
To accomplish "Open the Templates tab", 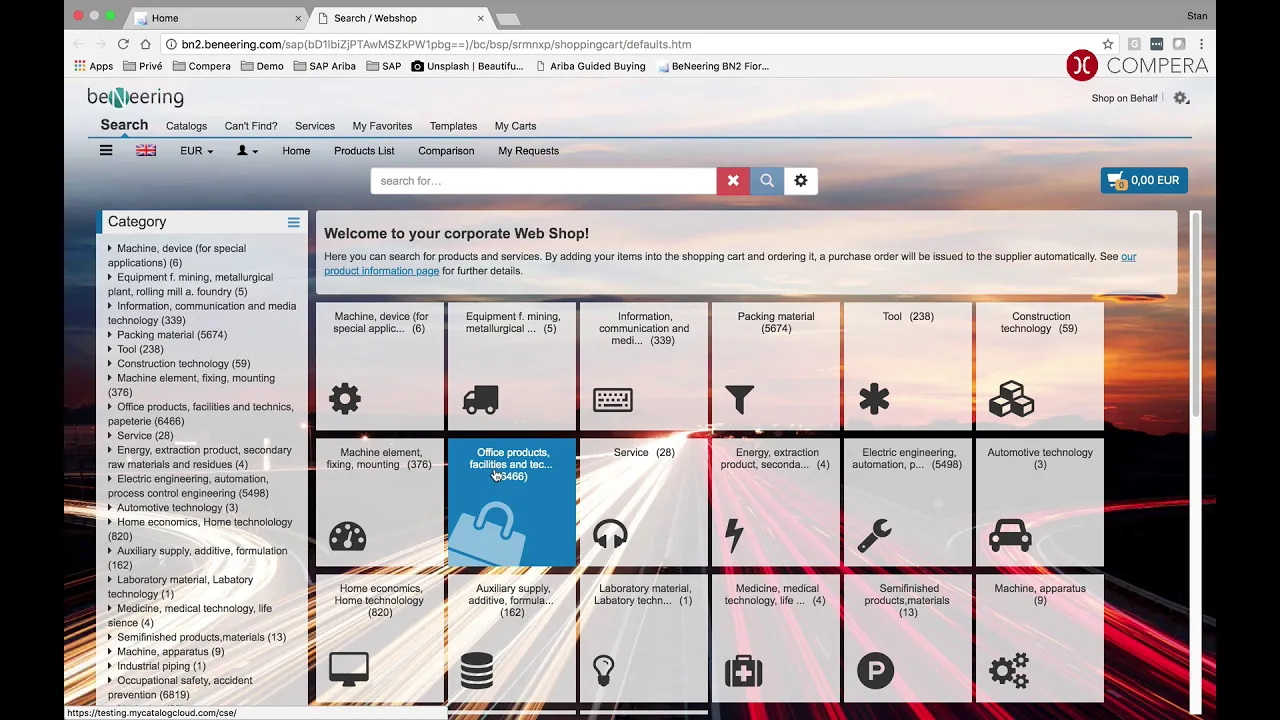I will tap(453, 126).
